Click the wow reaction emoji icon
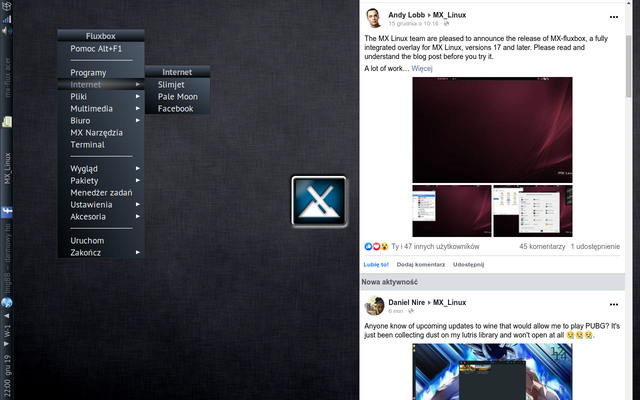This screenshot has height=400, width=640. [384, 247]
